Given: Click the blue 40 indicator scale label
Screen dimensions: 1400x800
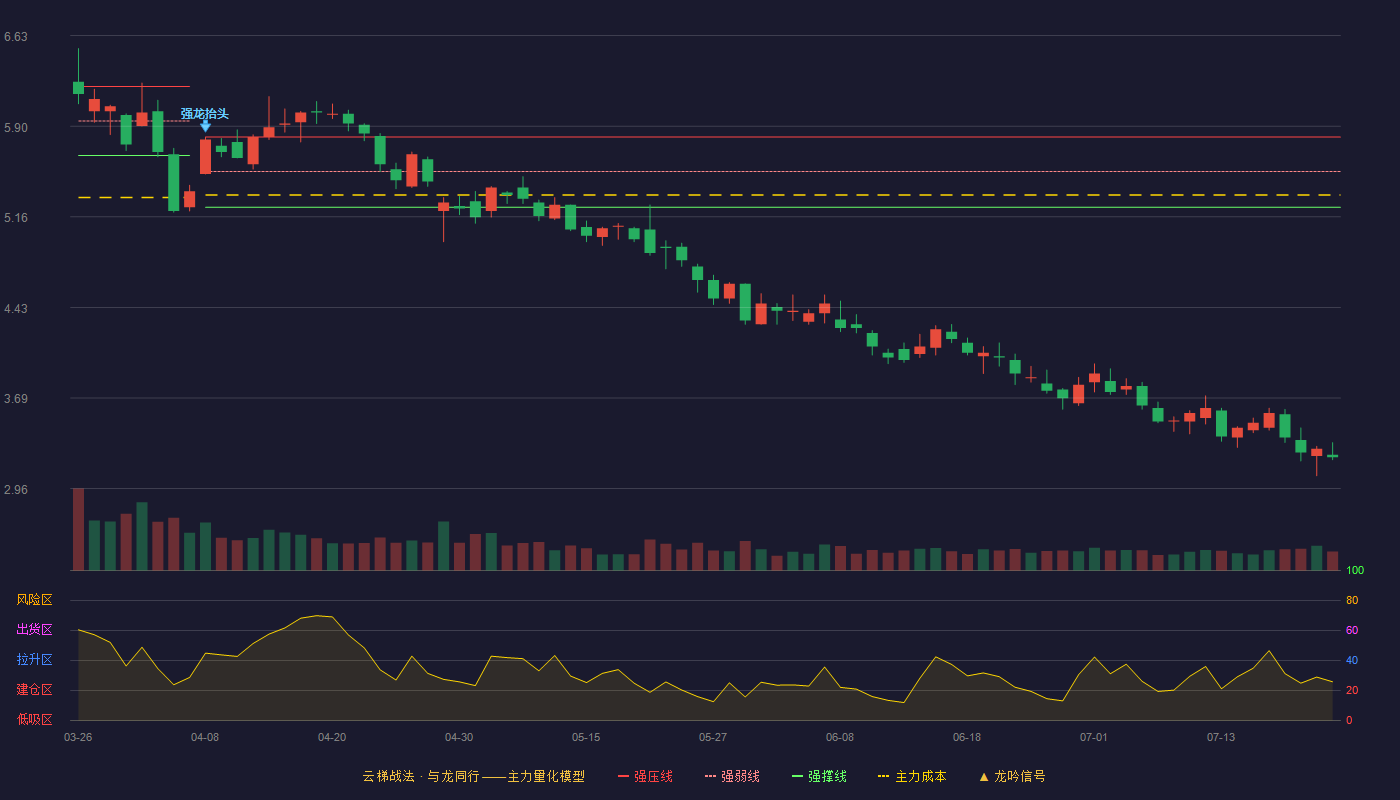Looking at the screenshot, I should pos(1352,660).
